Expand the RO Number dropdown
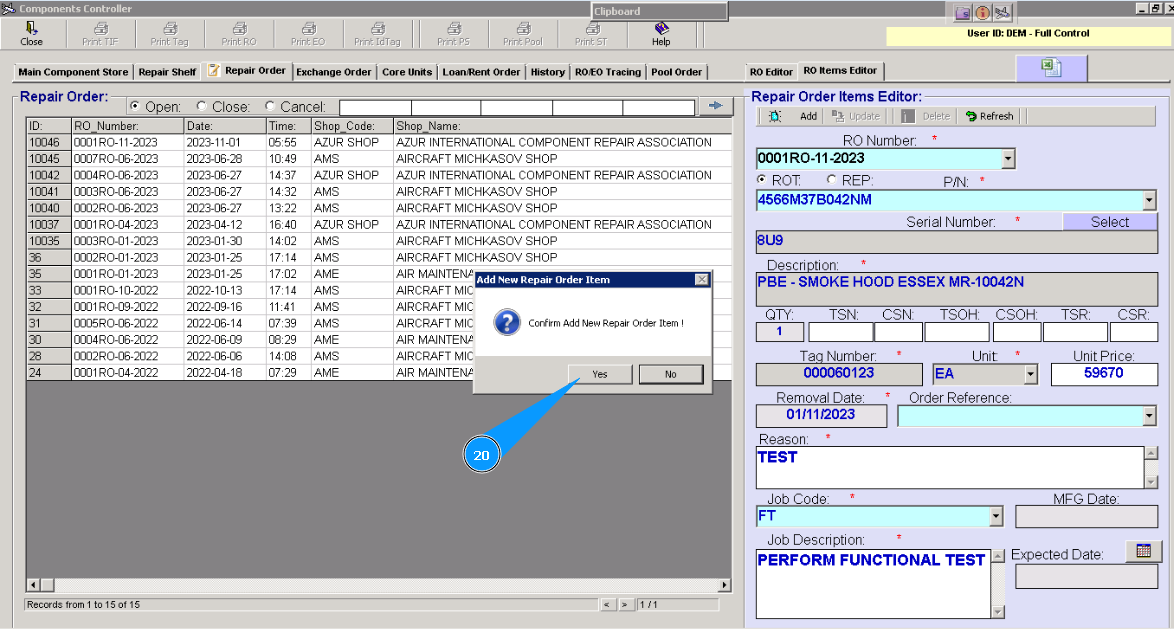This screenshot has height=629, width=1174. [1008, 158]
